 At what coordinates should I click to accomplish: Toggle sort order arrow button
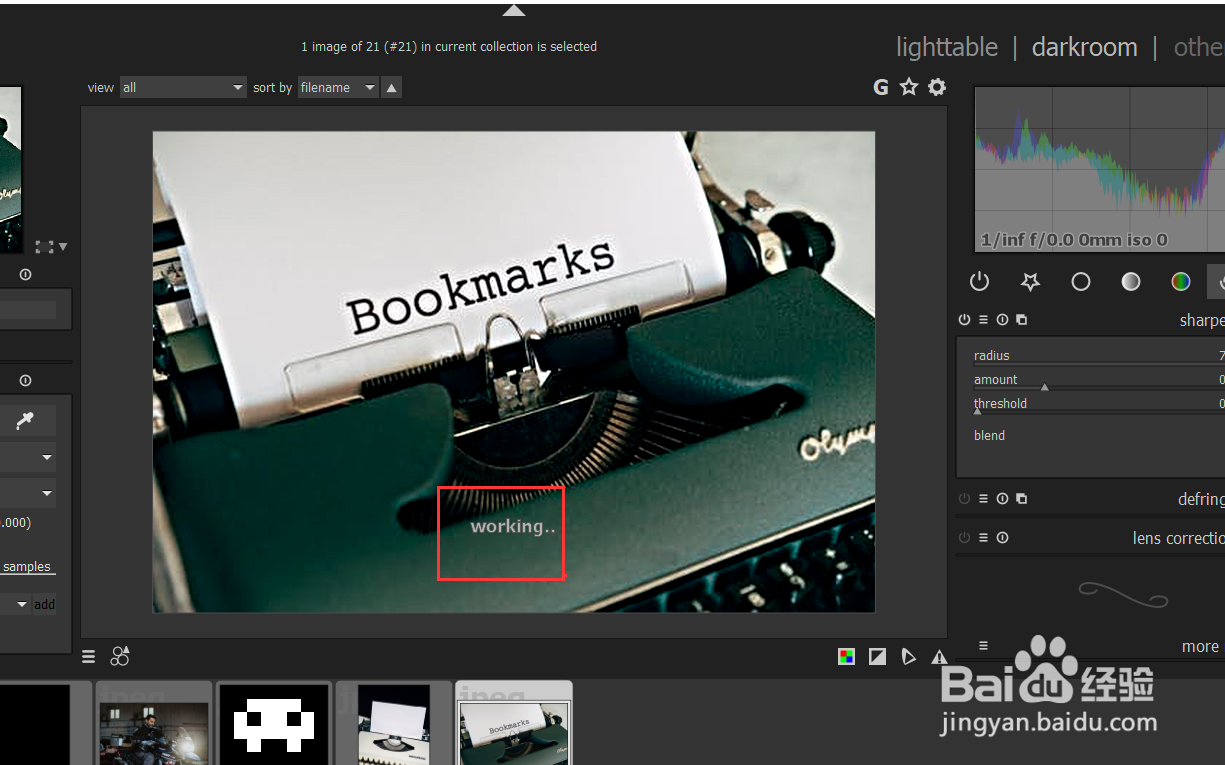pos(392,88)
